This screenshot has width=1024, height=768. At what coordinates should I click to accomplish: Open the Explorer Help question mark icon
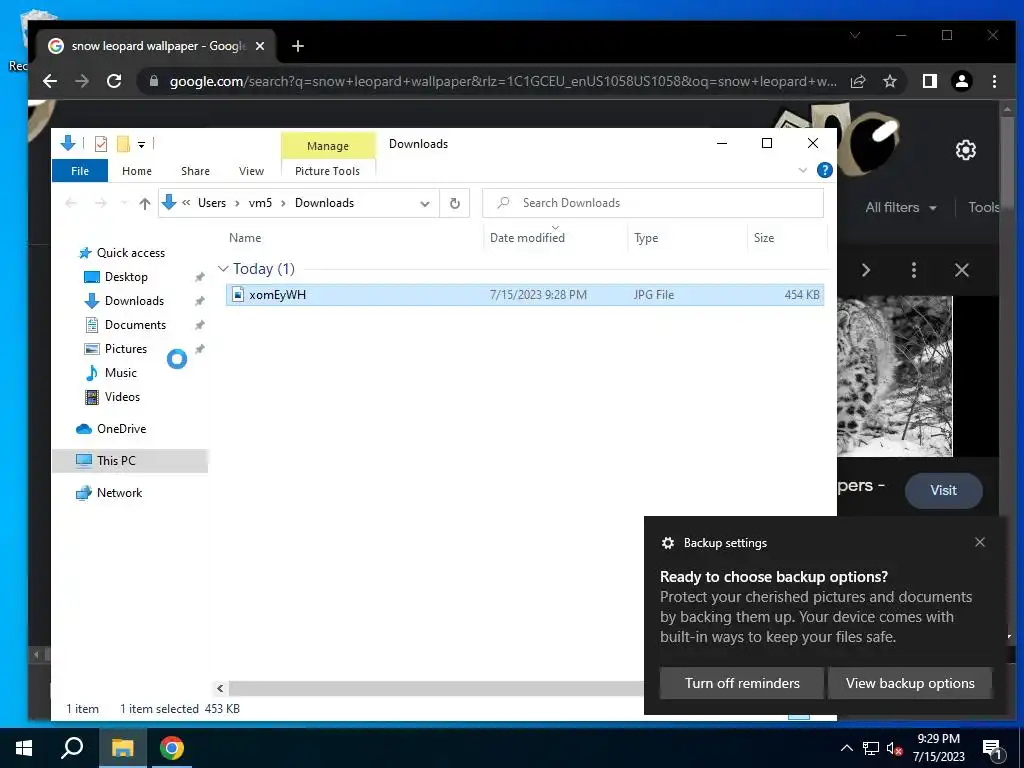pos(825,170)
